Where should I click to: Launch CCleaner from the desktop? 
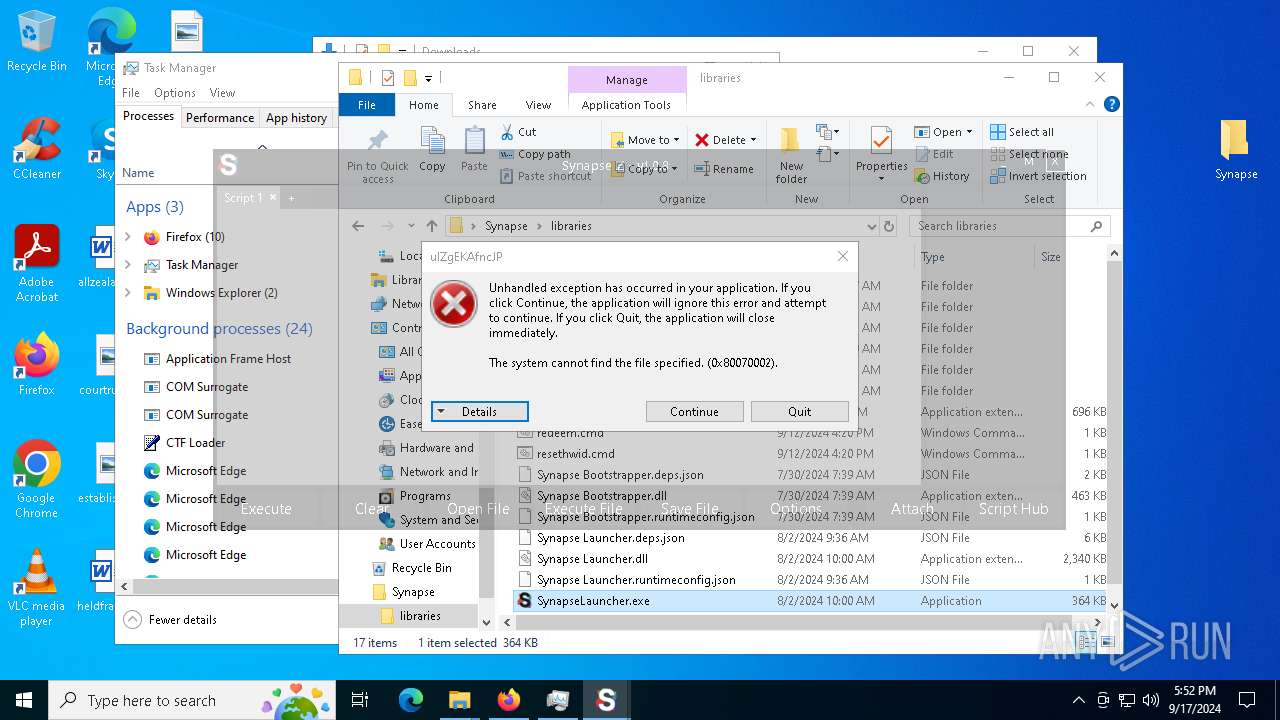pos(37,149)
